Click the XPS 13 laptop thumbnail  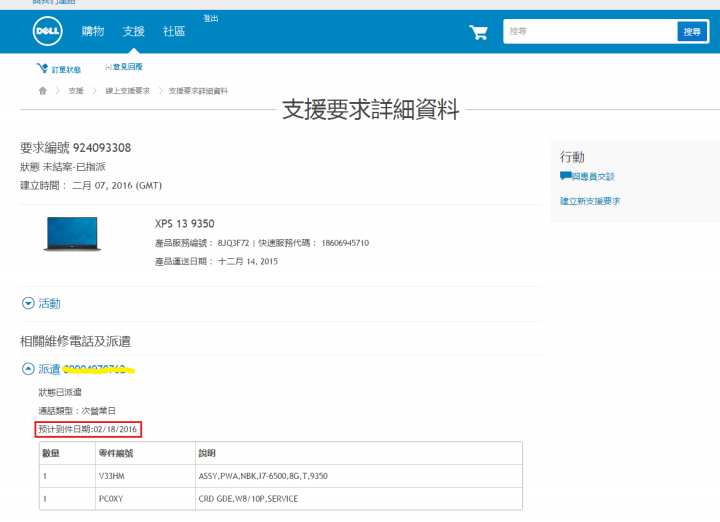coord(72,234)
